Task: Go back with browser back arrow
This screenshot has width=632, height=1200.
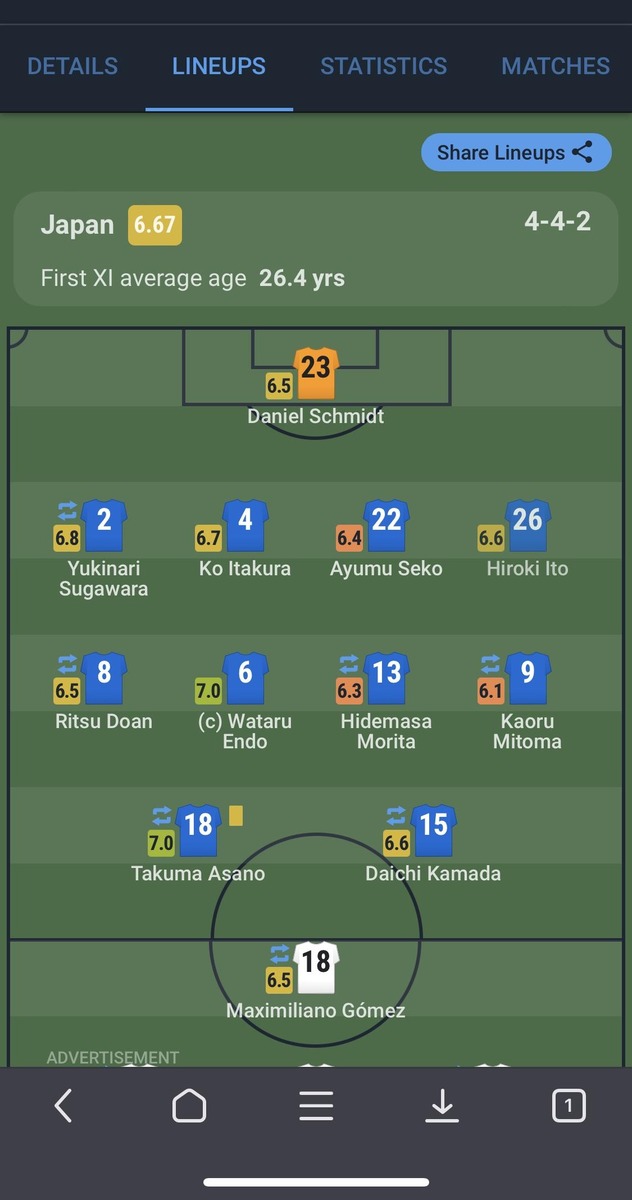Action: [x=63, y=1105]
